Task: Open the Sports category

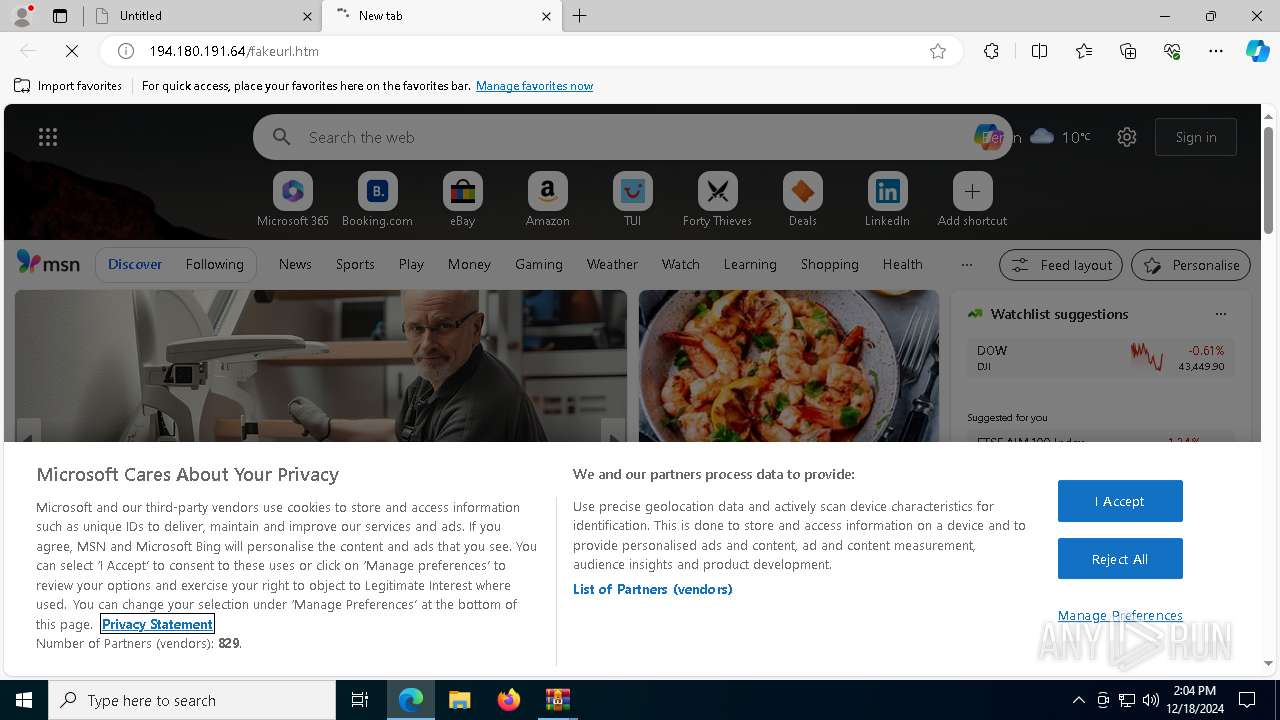Action: click(x=355, y=264)
